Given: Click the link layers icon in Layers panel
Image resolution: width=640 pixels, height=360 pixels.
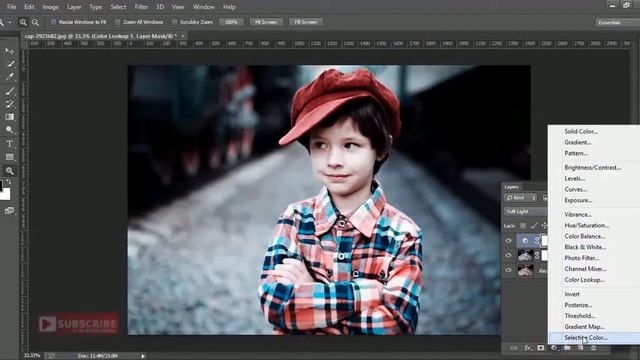Looking at the screenshot, I should pos(514,348).
